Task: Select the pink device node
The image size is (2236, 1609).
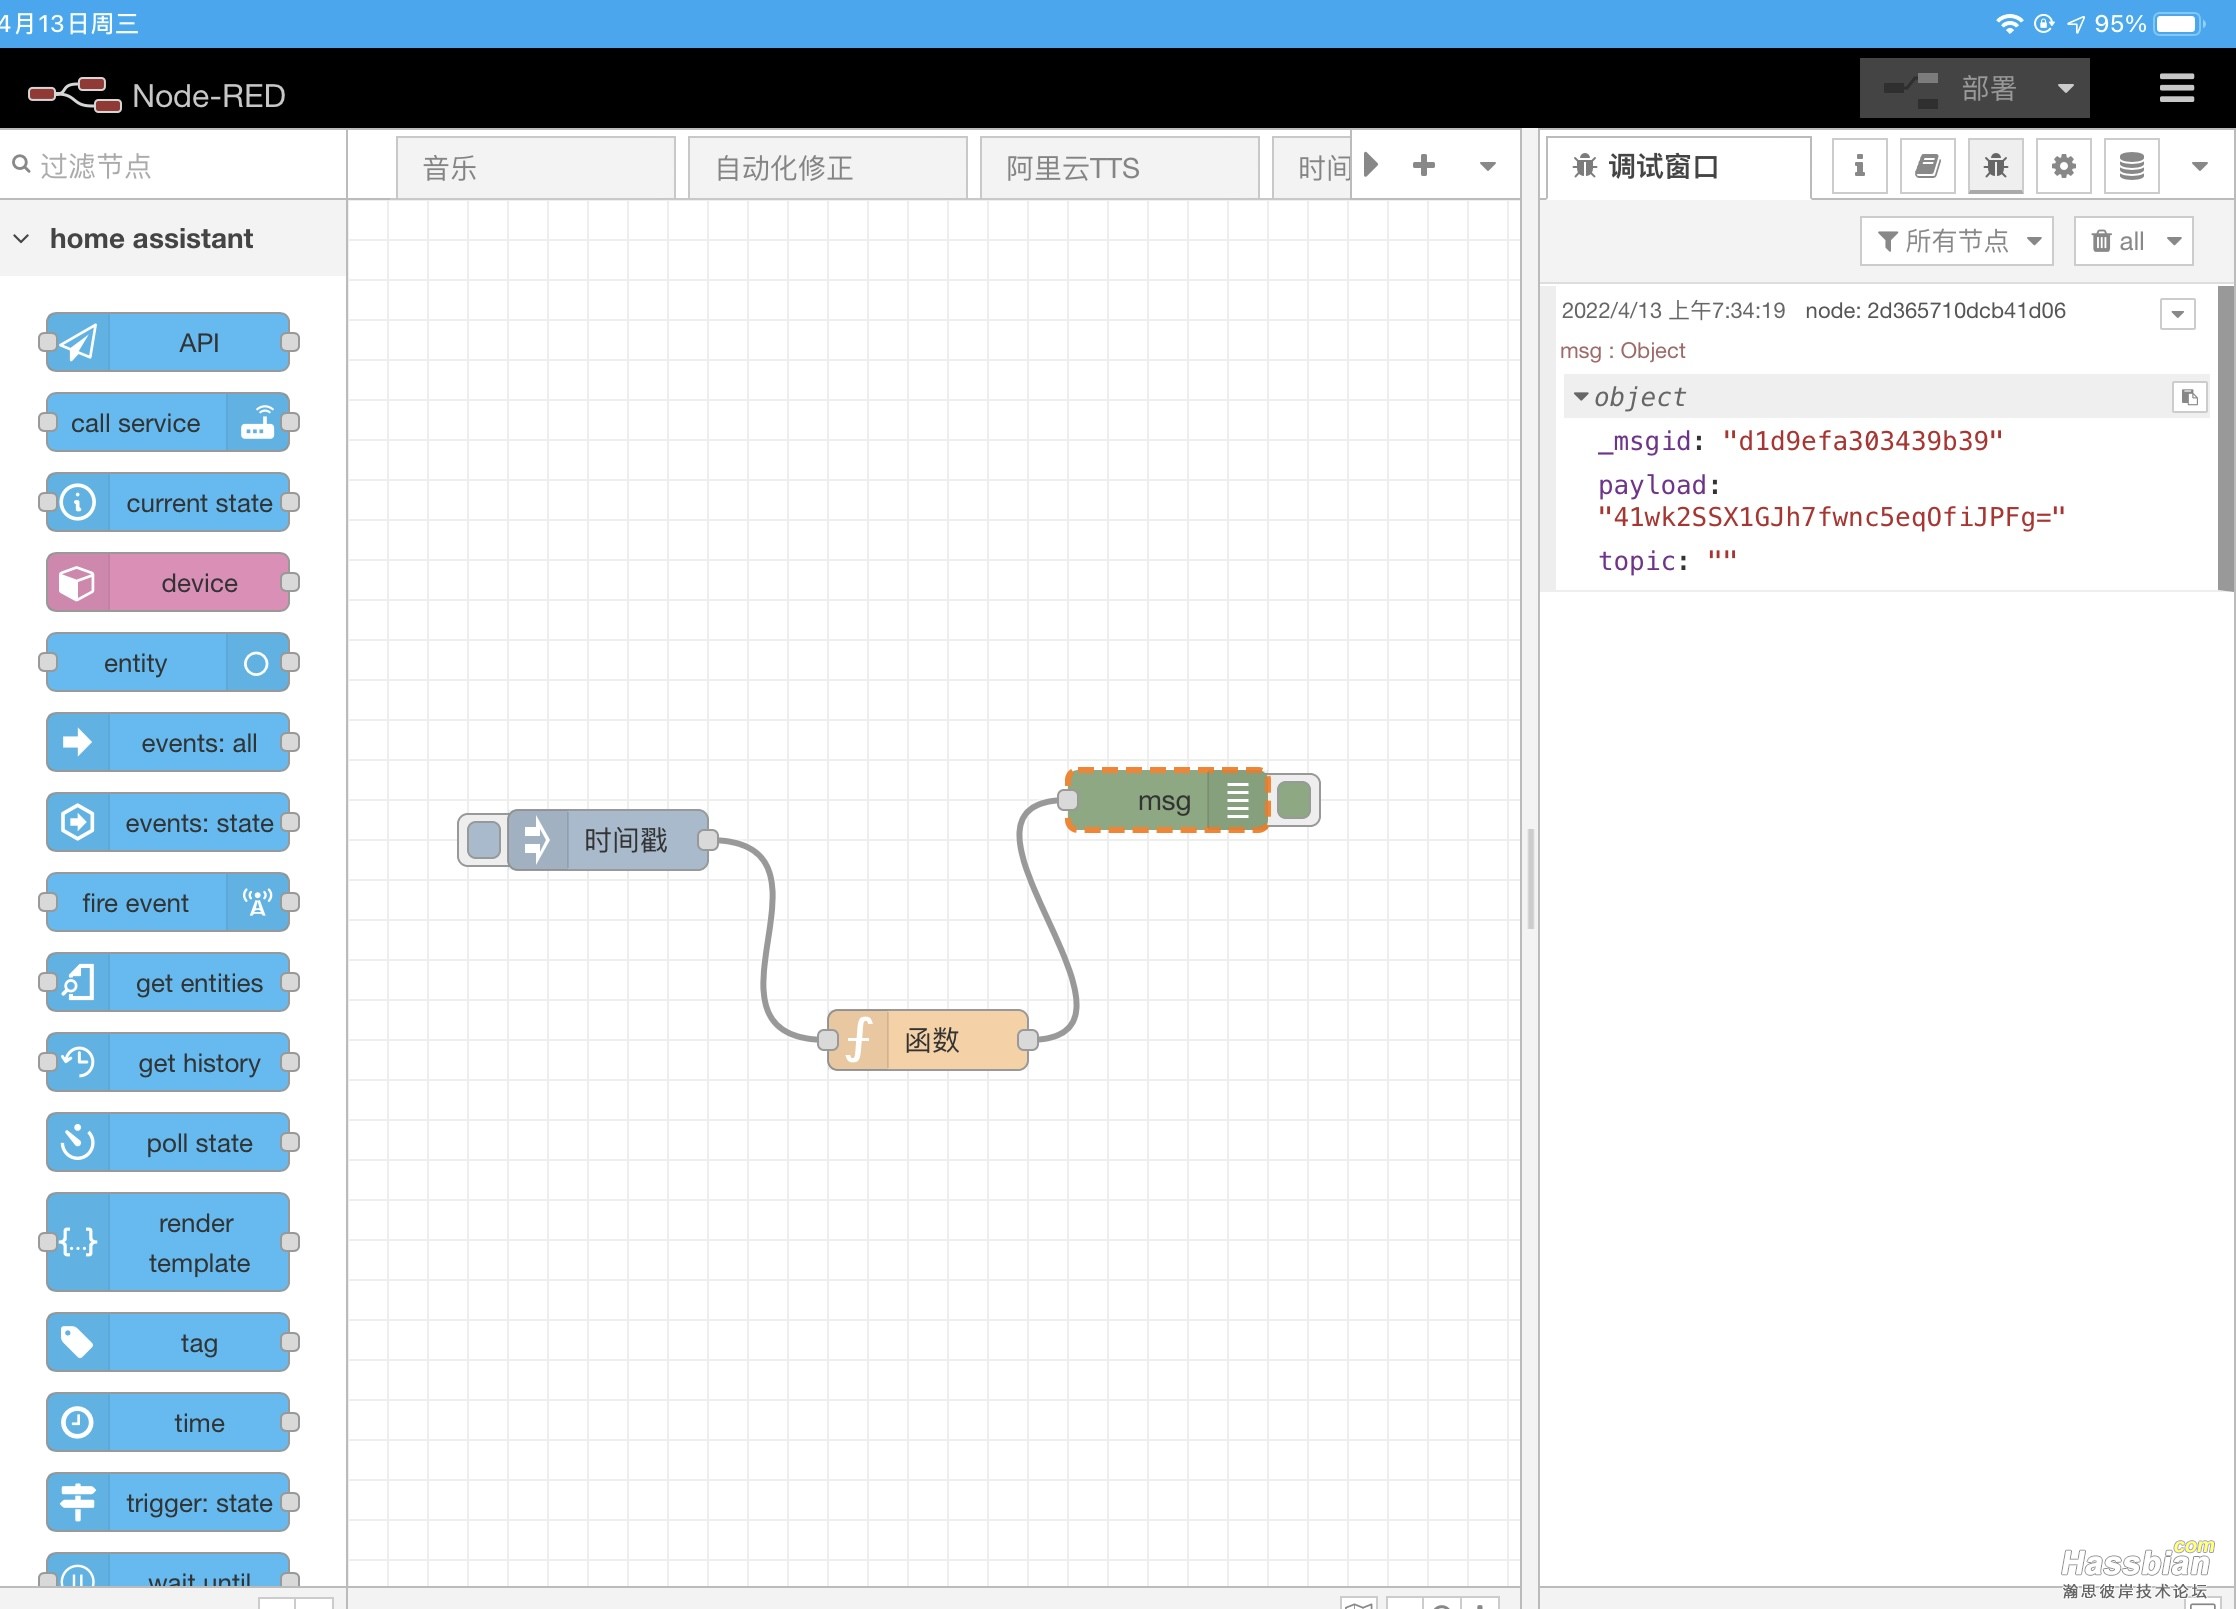Action: click(x=168, y=583)
